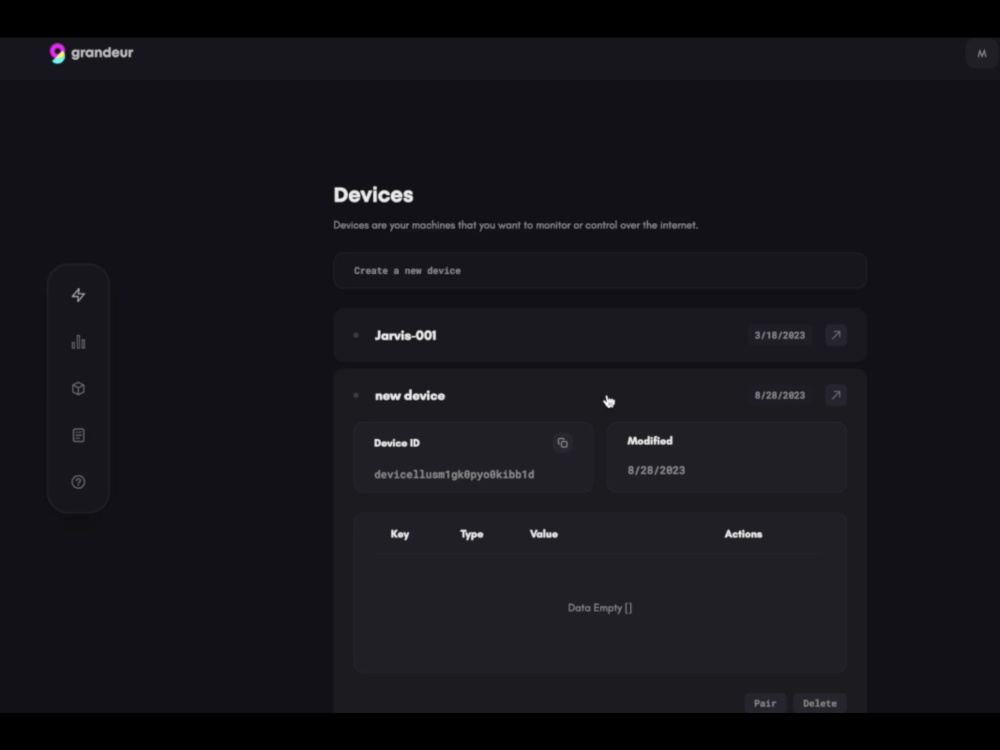Click the Device ID label

pos(397,443)
